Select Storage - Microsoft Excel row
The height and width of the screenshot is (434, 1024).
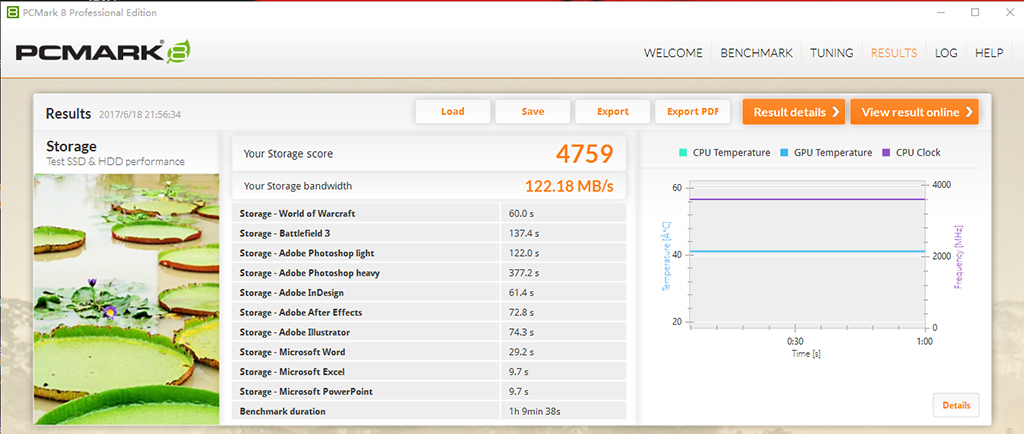(x=429, y=372)
